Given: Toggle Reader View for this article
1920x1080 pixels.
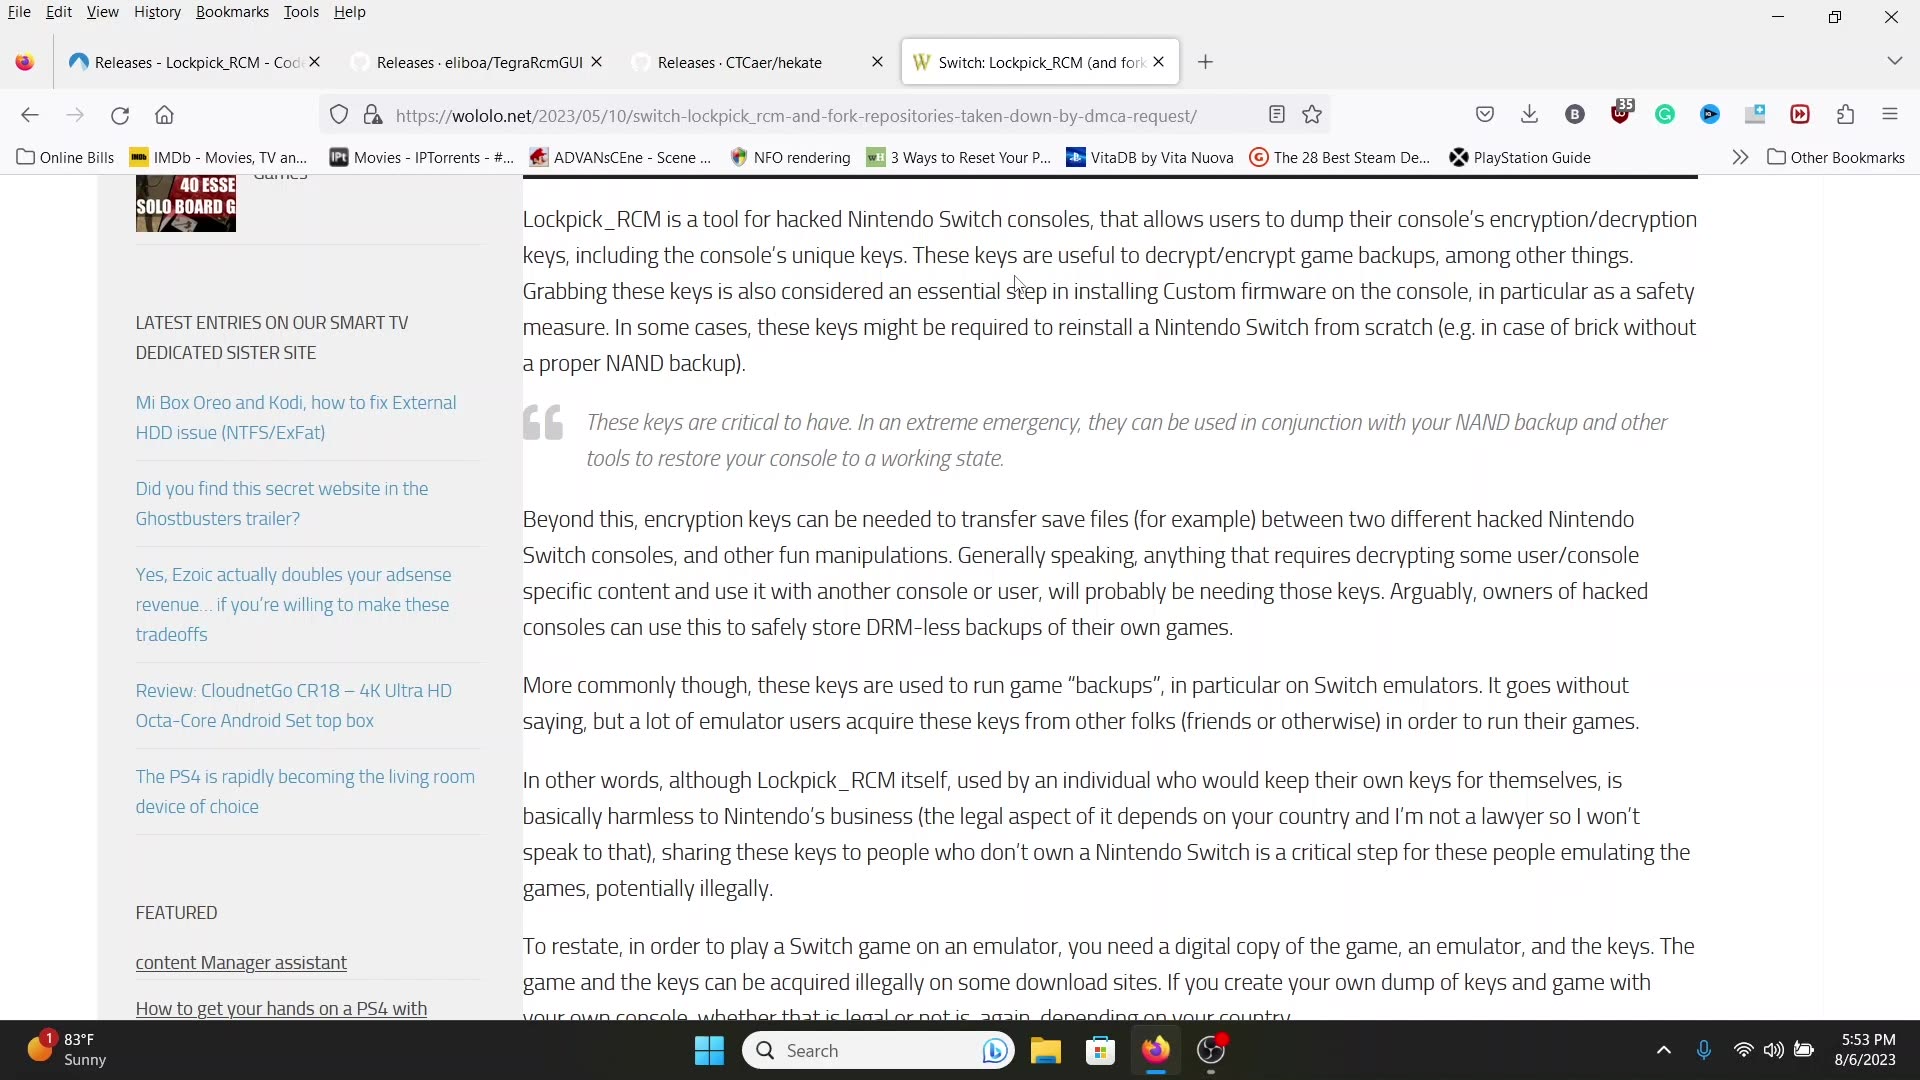Looking at the screenshot, I should 1276,115.
